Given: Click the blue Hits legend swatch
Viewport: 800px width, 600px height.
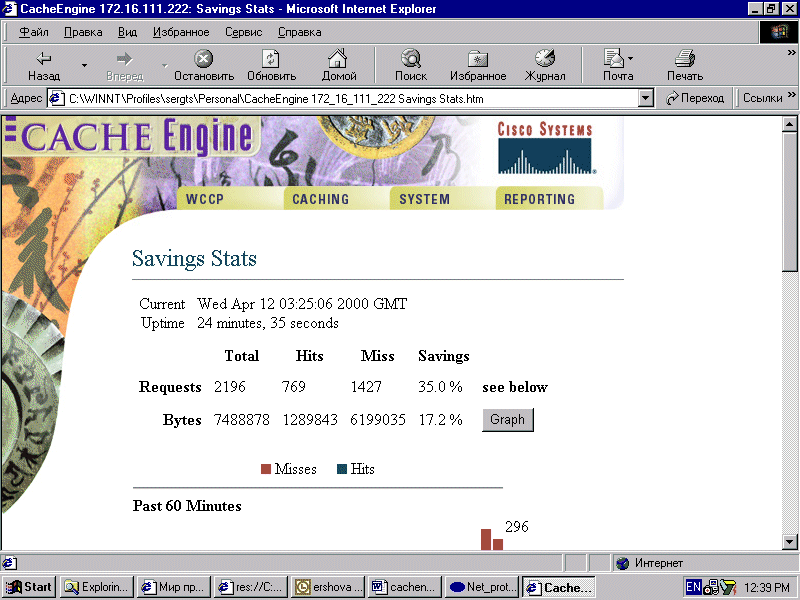Looking at the screenshot, I should coord(342,469).
